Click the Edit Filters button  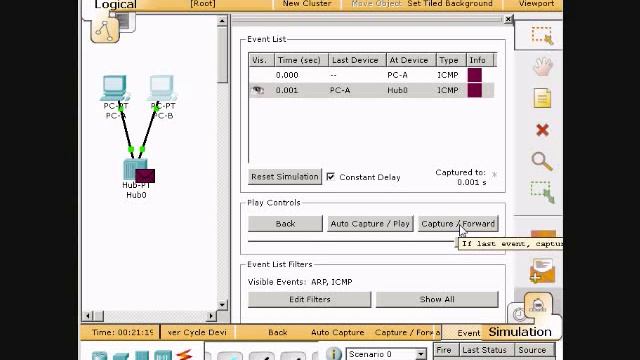pos(309,299)
